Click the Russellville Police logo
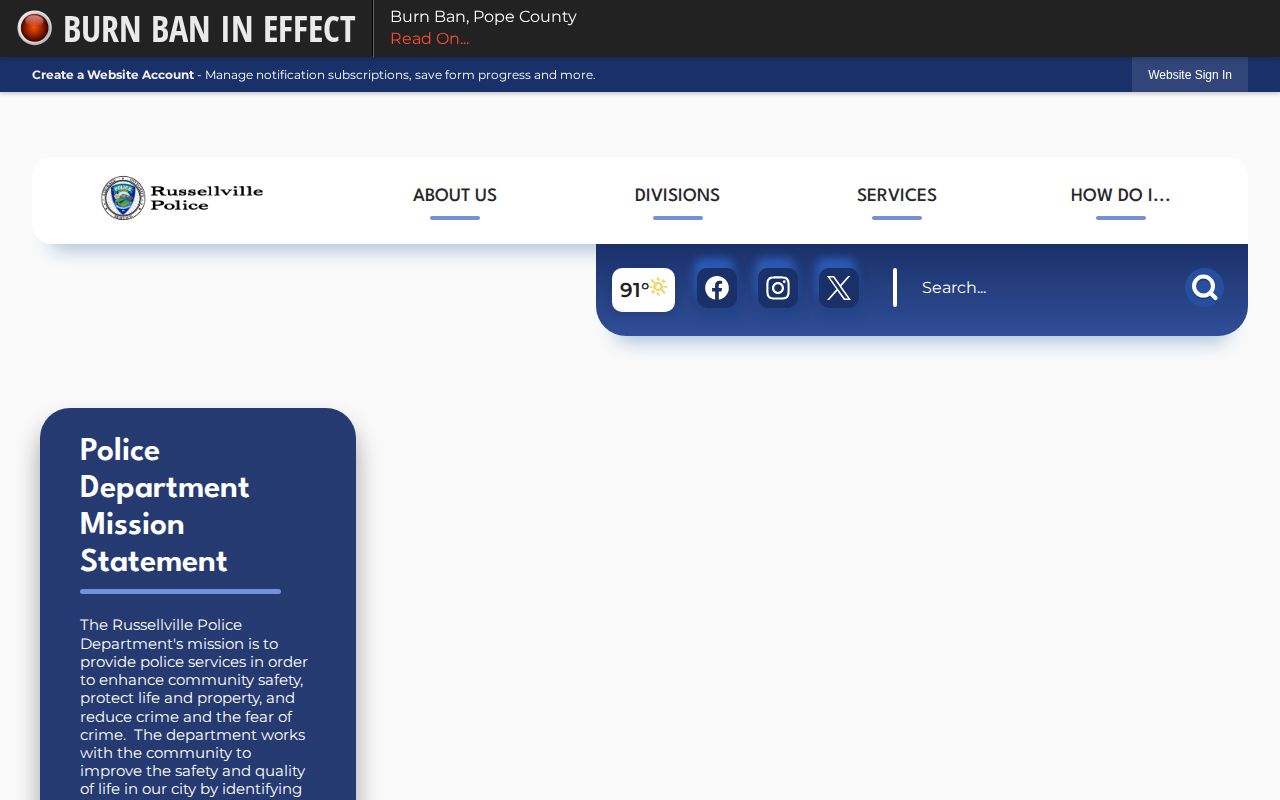Viewport: 1280px width, 800px height. tap(182, 198)
